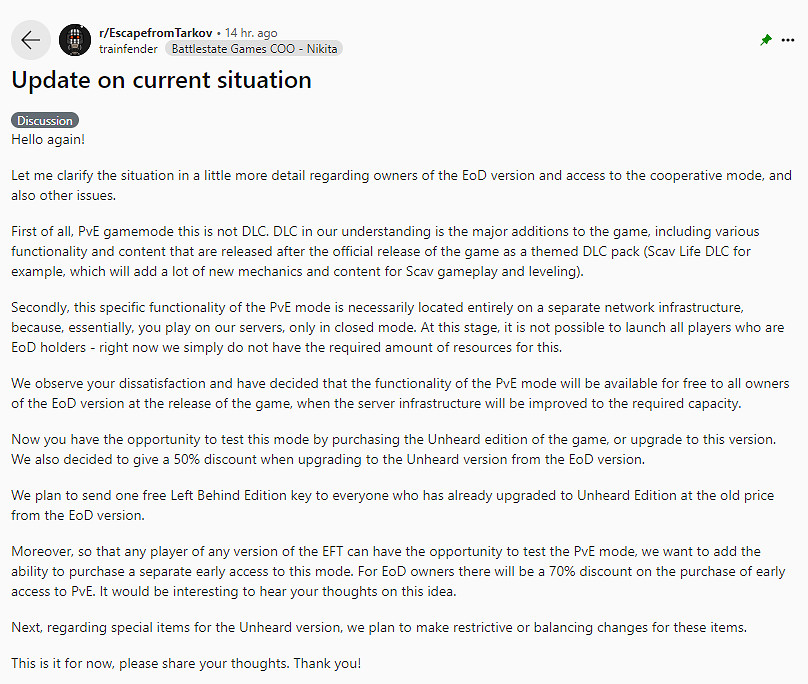The width and height of the screenshot is (808, 684).
Task: Click the paragraph starting "We observe your dissatisfaction"
Action: [x=400, y=393]
